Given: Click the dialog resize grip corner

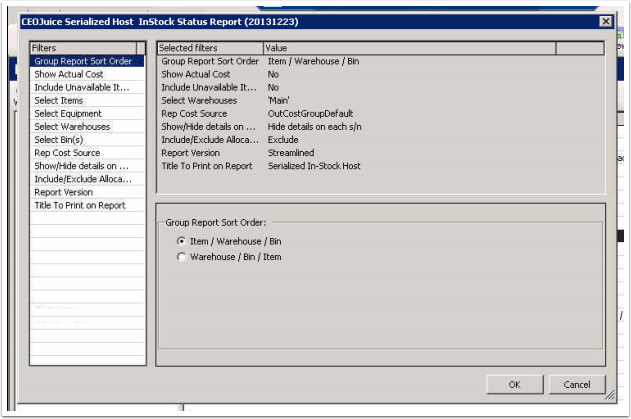Looking at the screenshot, I should pos(610,395).
